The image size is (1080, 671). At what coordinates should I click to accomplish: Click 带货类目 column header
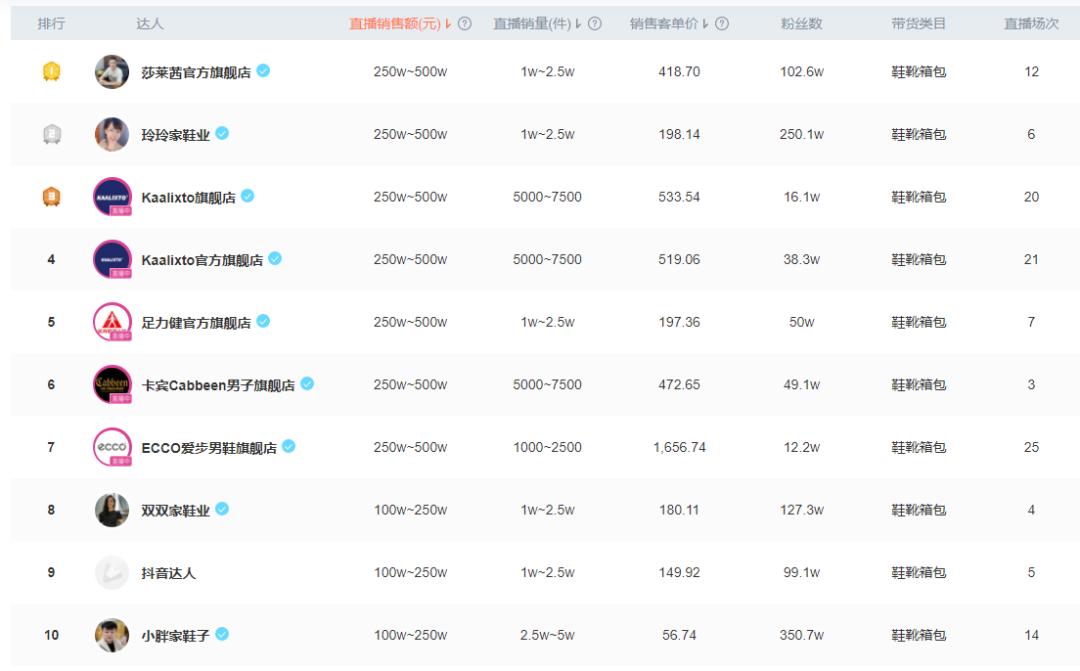click(919, 23)
